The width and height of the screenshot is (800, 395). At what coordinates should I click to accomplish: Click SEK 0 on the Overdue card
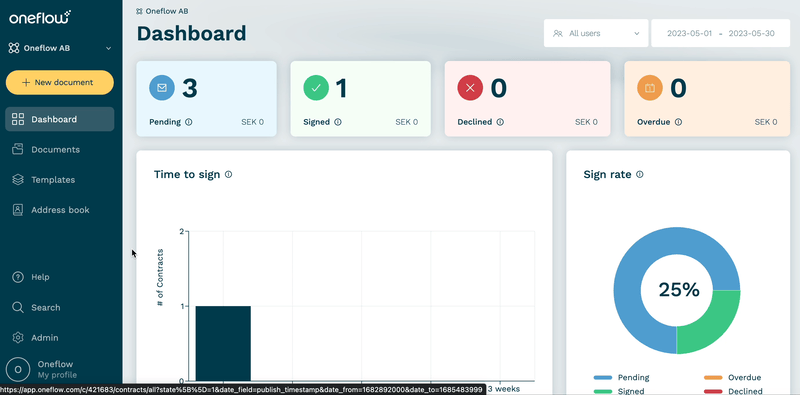point(766,122)
